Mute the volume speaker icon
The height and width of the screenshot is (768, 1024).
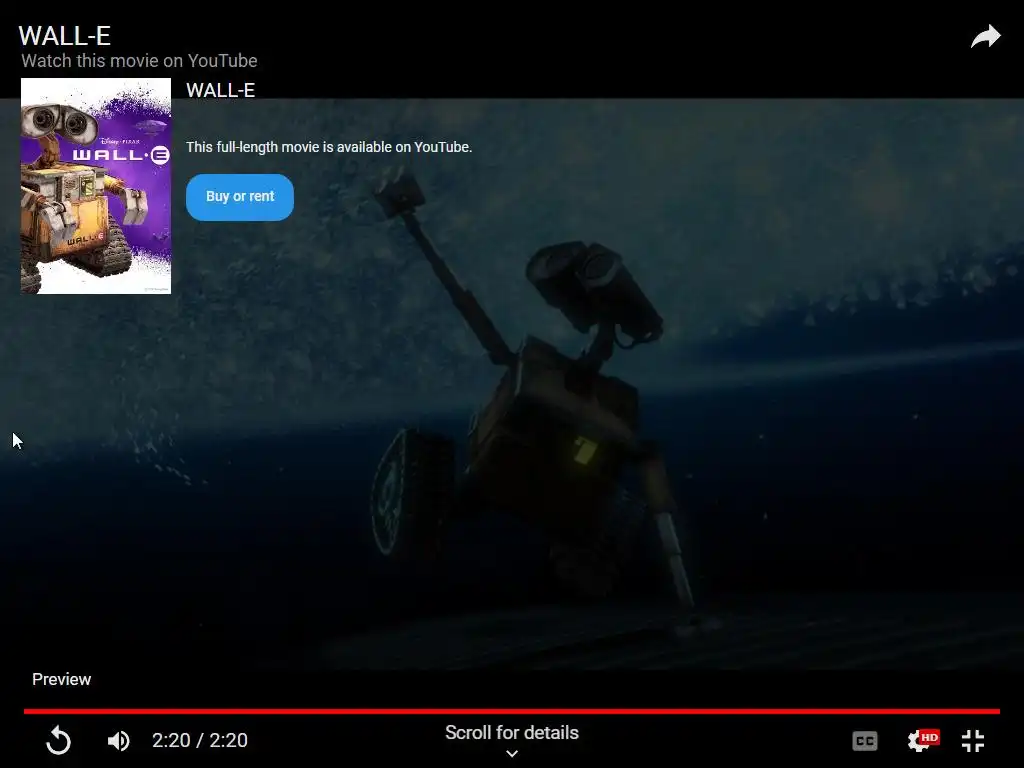(x=118, y=741)
